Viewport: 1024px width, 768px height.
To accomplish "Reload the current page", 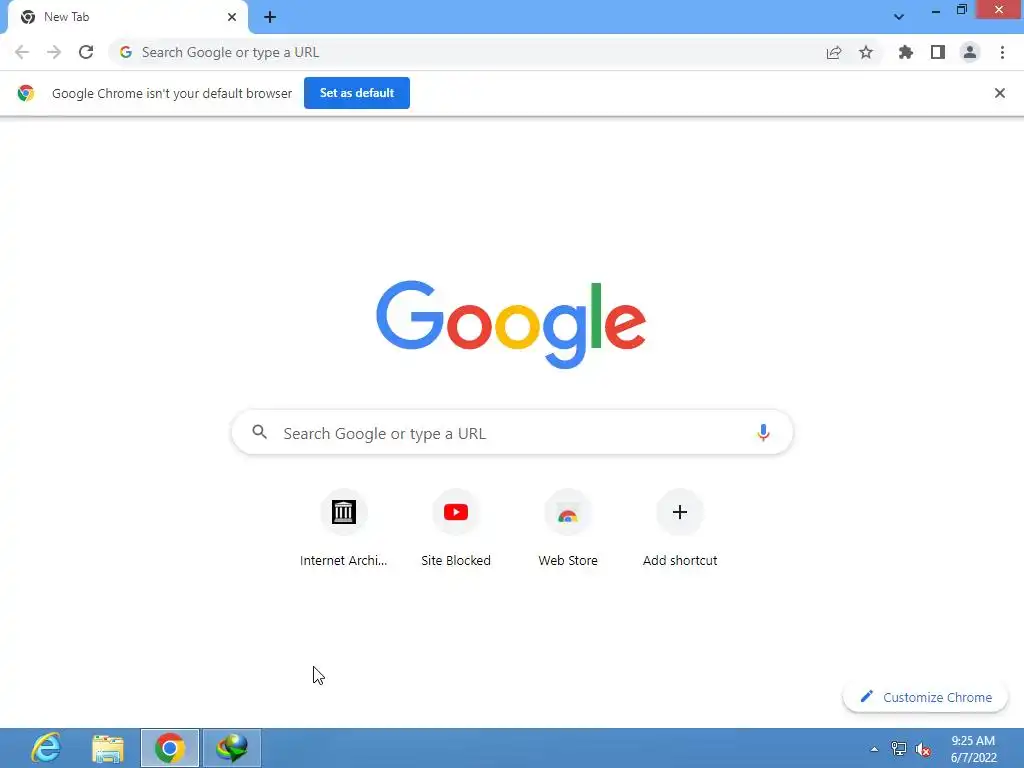I will tap(86, 52).
